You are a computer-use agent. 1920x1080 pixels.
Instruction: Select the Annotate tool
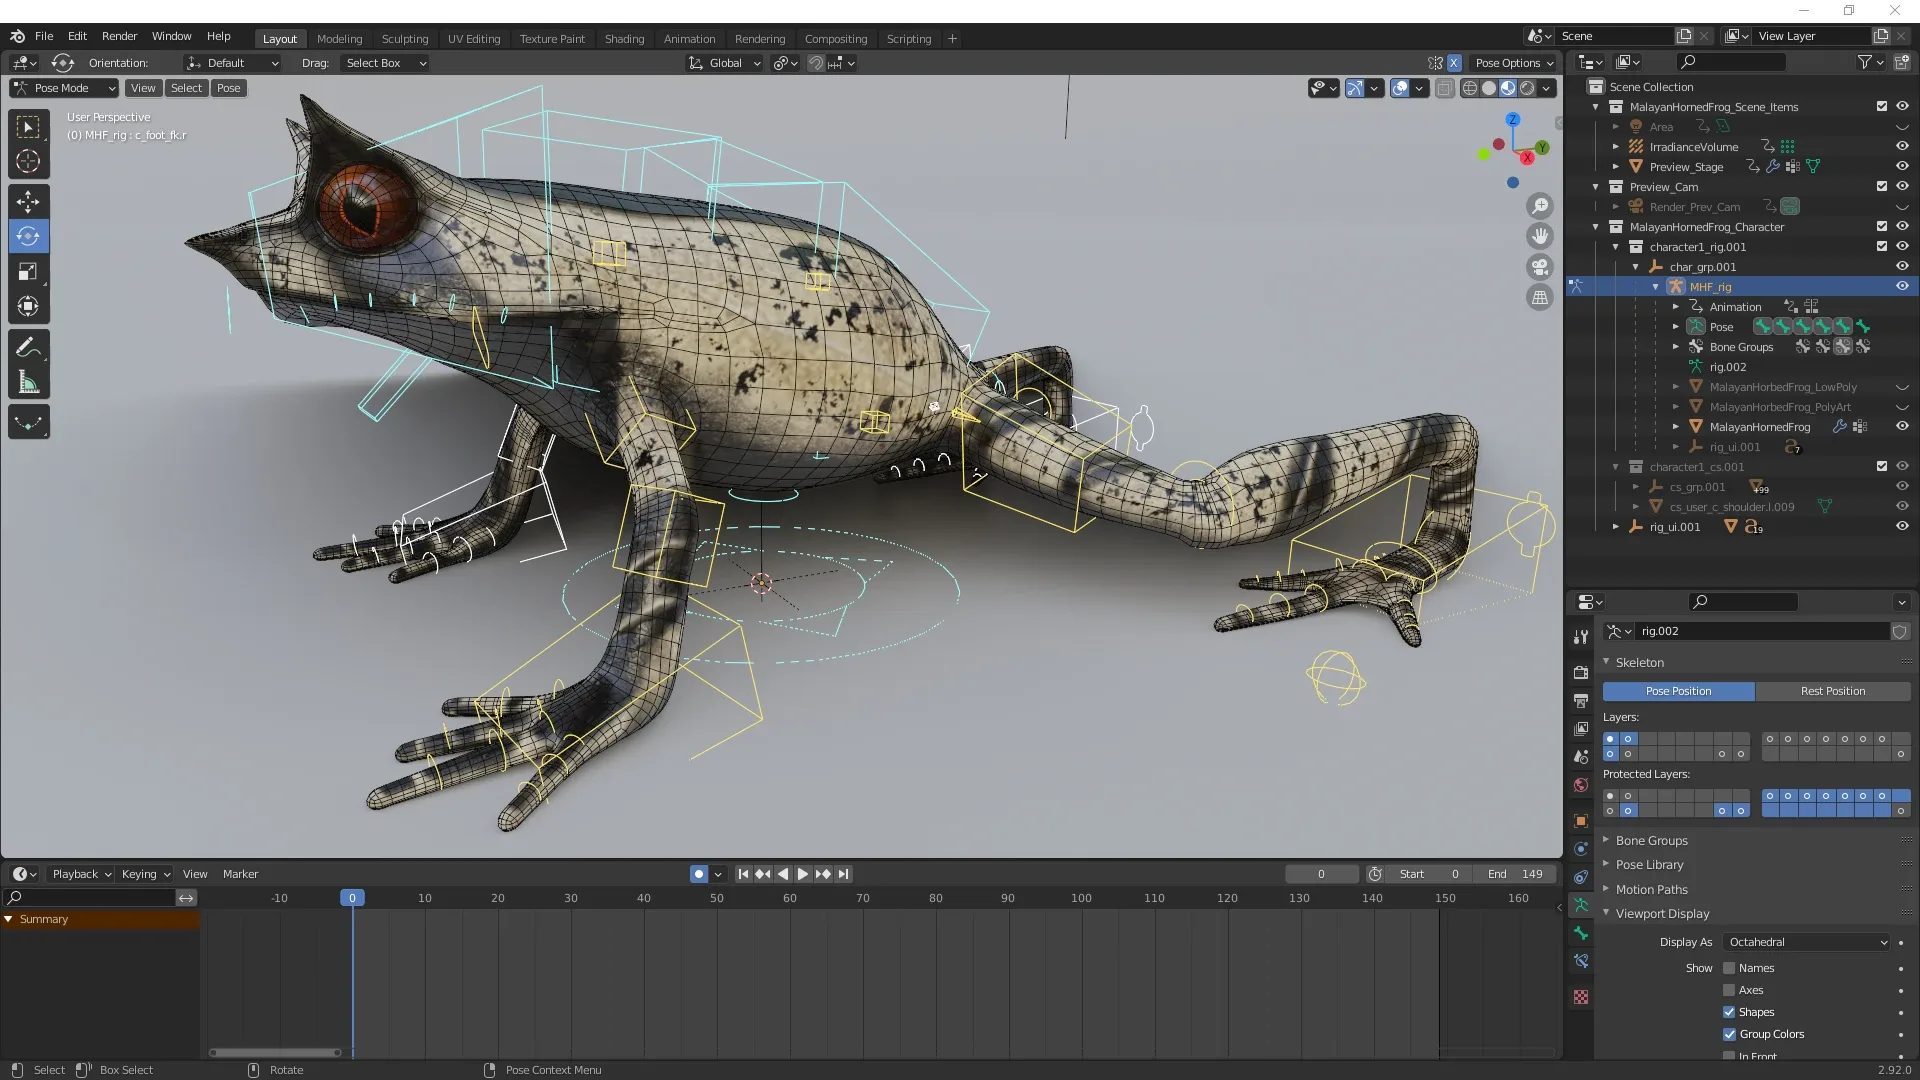click(x=28, y=348)
